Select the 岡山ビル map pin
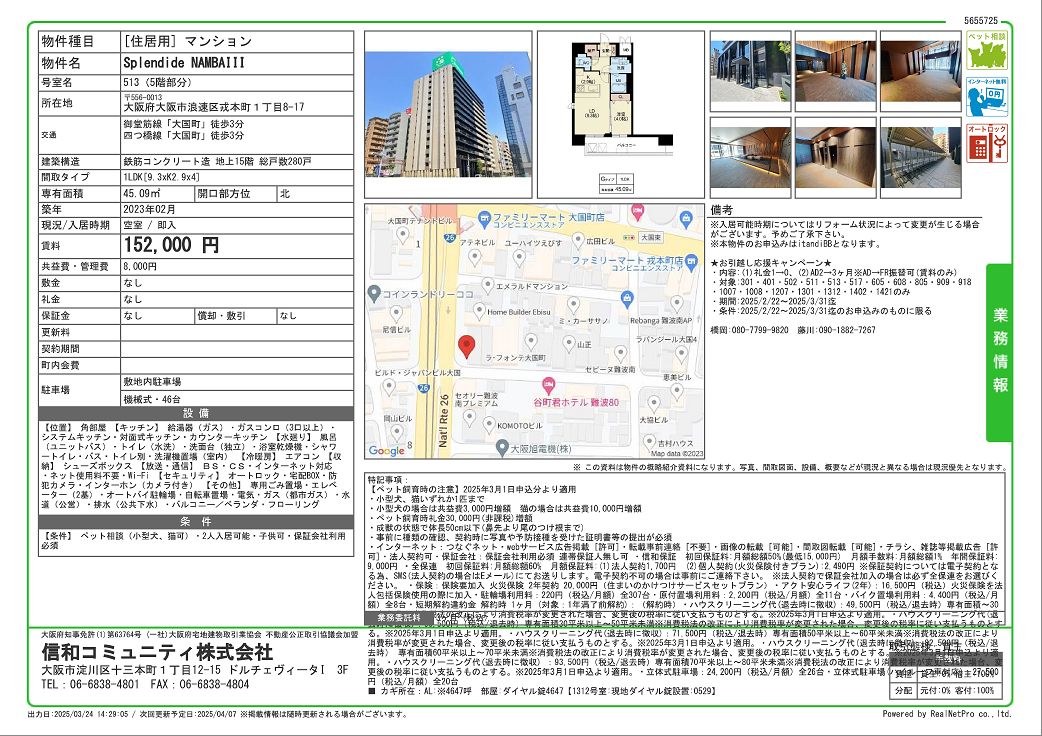 (x=396, y=433)
